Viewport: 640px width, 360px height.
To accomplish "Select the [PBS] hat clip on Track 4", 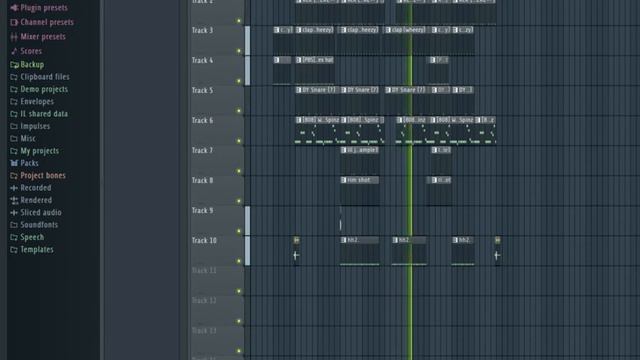I will pos(315,71).
